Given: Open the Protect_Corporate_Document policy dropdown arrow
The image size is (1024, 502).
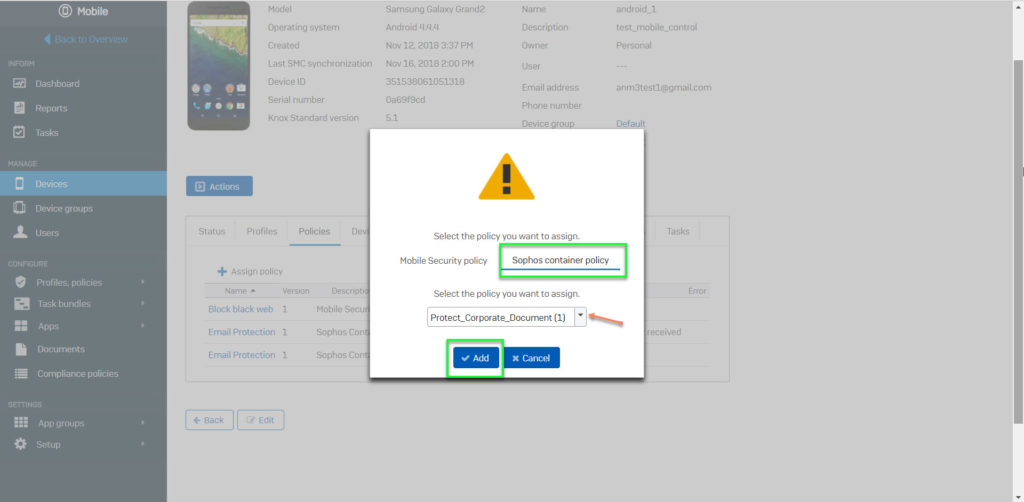Looking at the screenshot, I should tap(580, 317).
